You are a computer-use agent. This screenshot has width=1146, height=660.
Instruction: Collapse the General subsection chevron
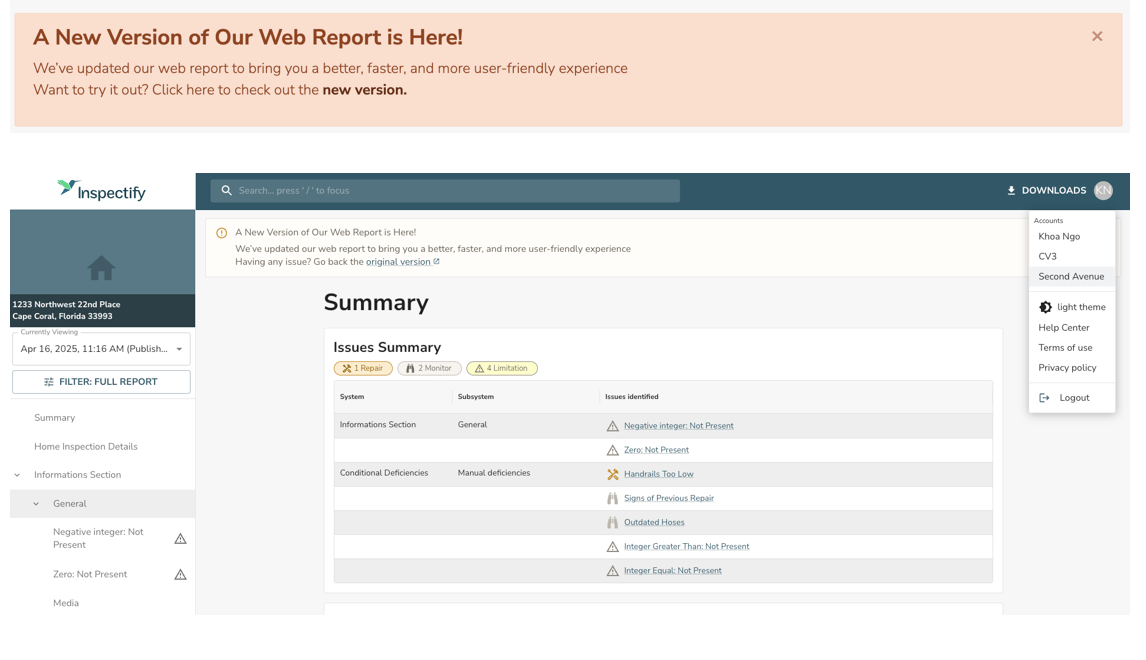[x=36, y=504]
